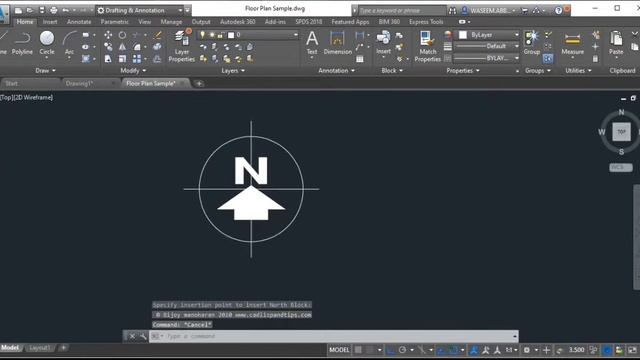Expand the Modify panel
Viewport: 640px width, 360px height.
(x=133, y=71)
